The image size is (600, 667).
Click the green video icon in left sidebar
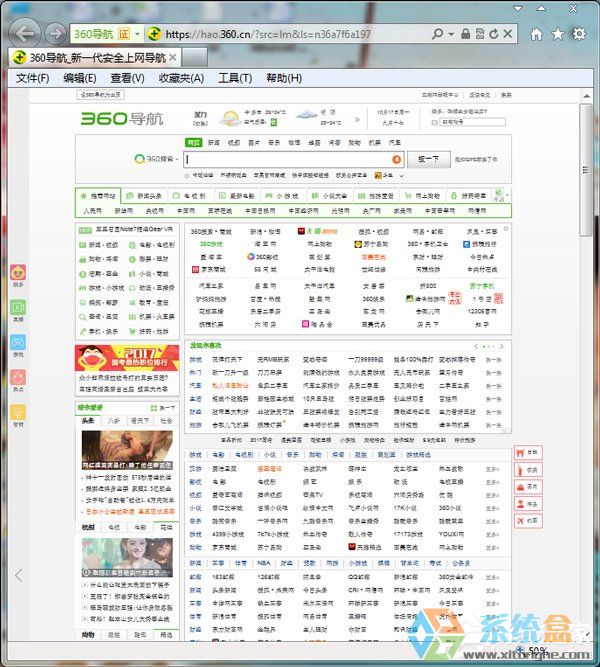click(x=18, y=307)
